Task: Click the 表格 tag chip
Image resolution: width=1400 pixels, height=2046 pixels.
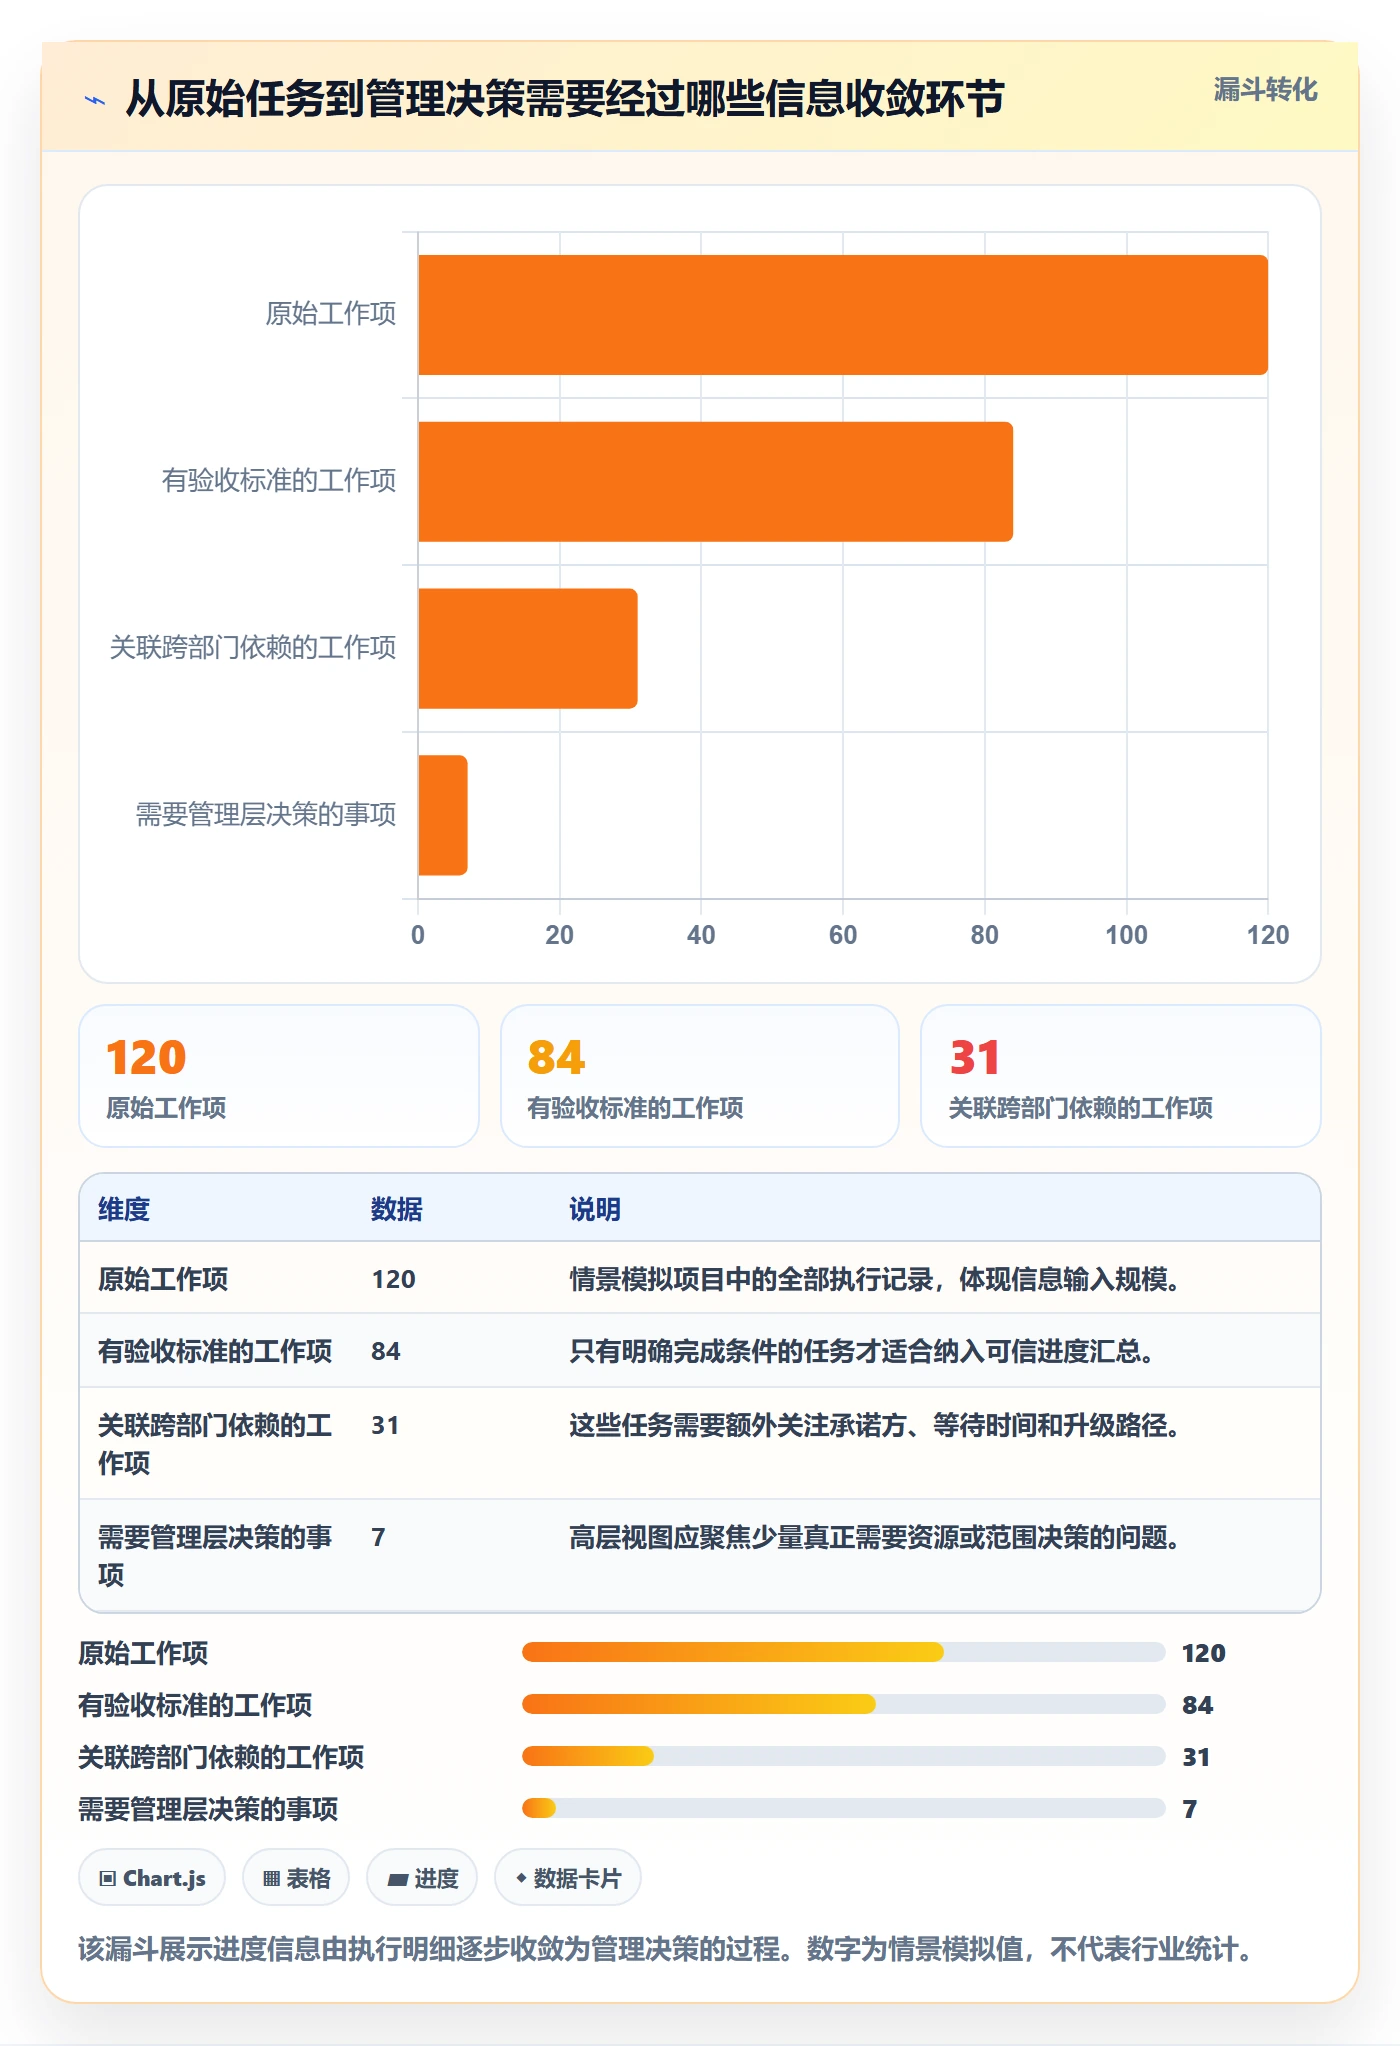Action: (x=296, y=1878)
